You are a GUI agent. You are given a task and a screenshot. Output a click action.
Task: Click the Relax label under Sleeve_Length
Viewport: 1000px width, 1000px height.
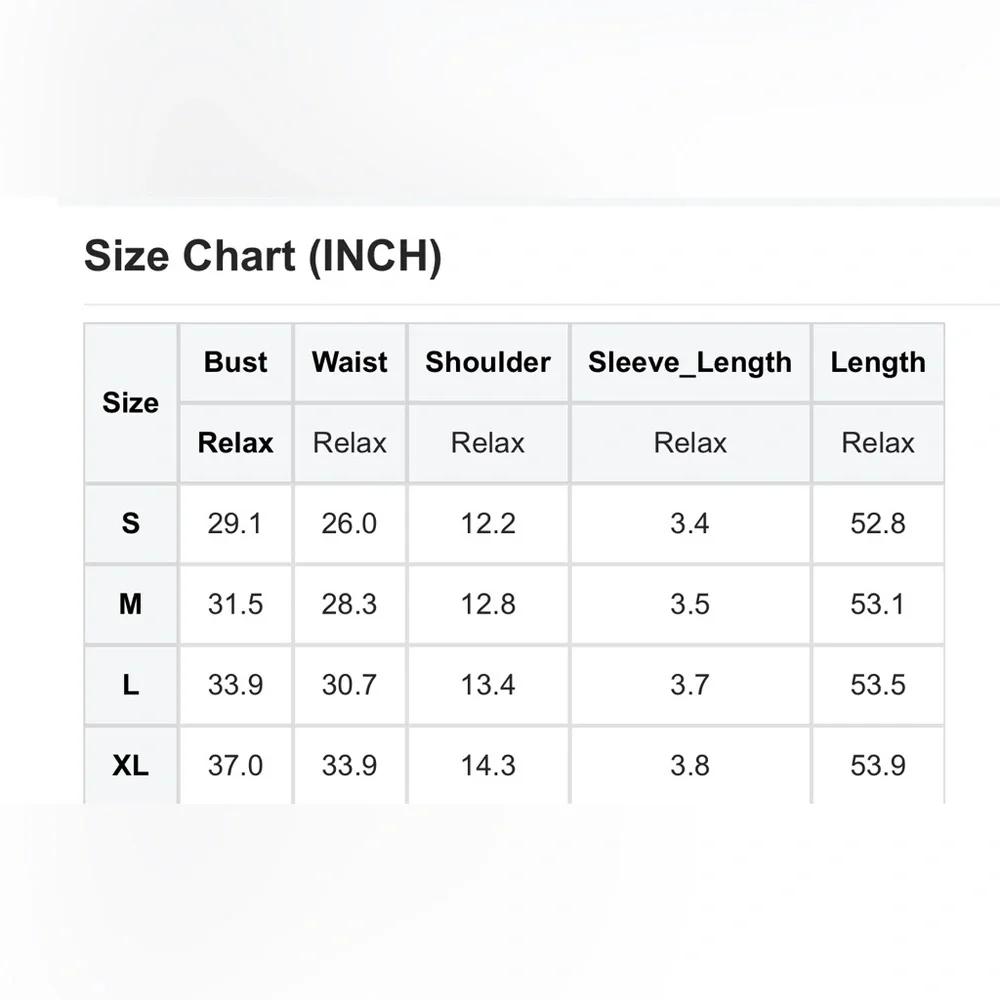click(689, 443)
